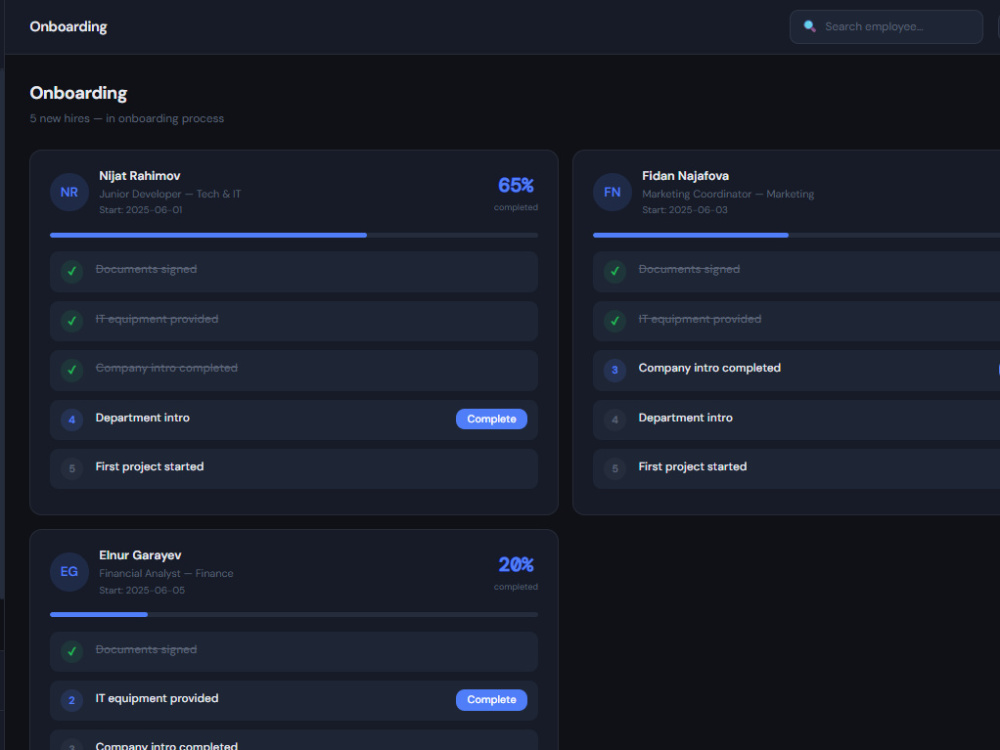Click the Onboarding title in top bar
This screenshot has height=750, width=1000.
68,27
